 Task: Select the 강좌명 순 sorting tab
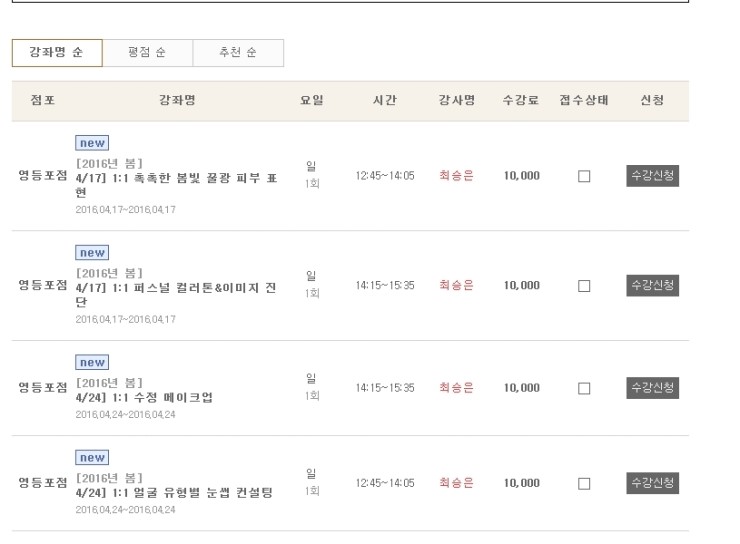[x=57, y=54]
